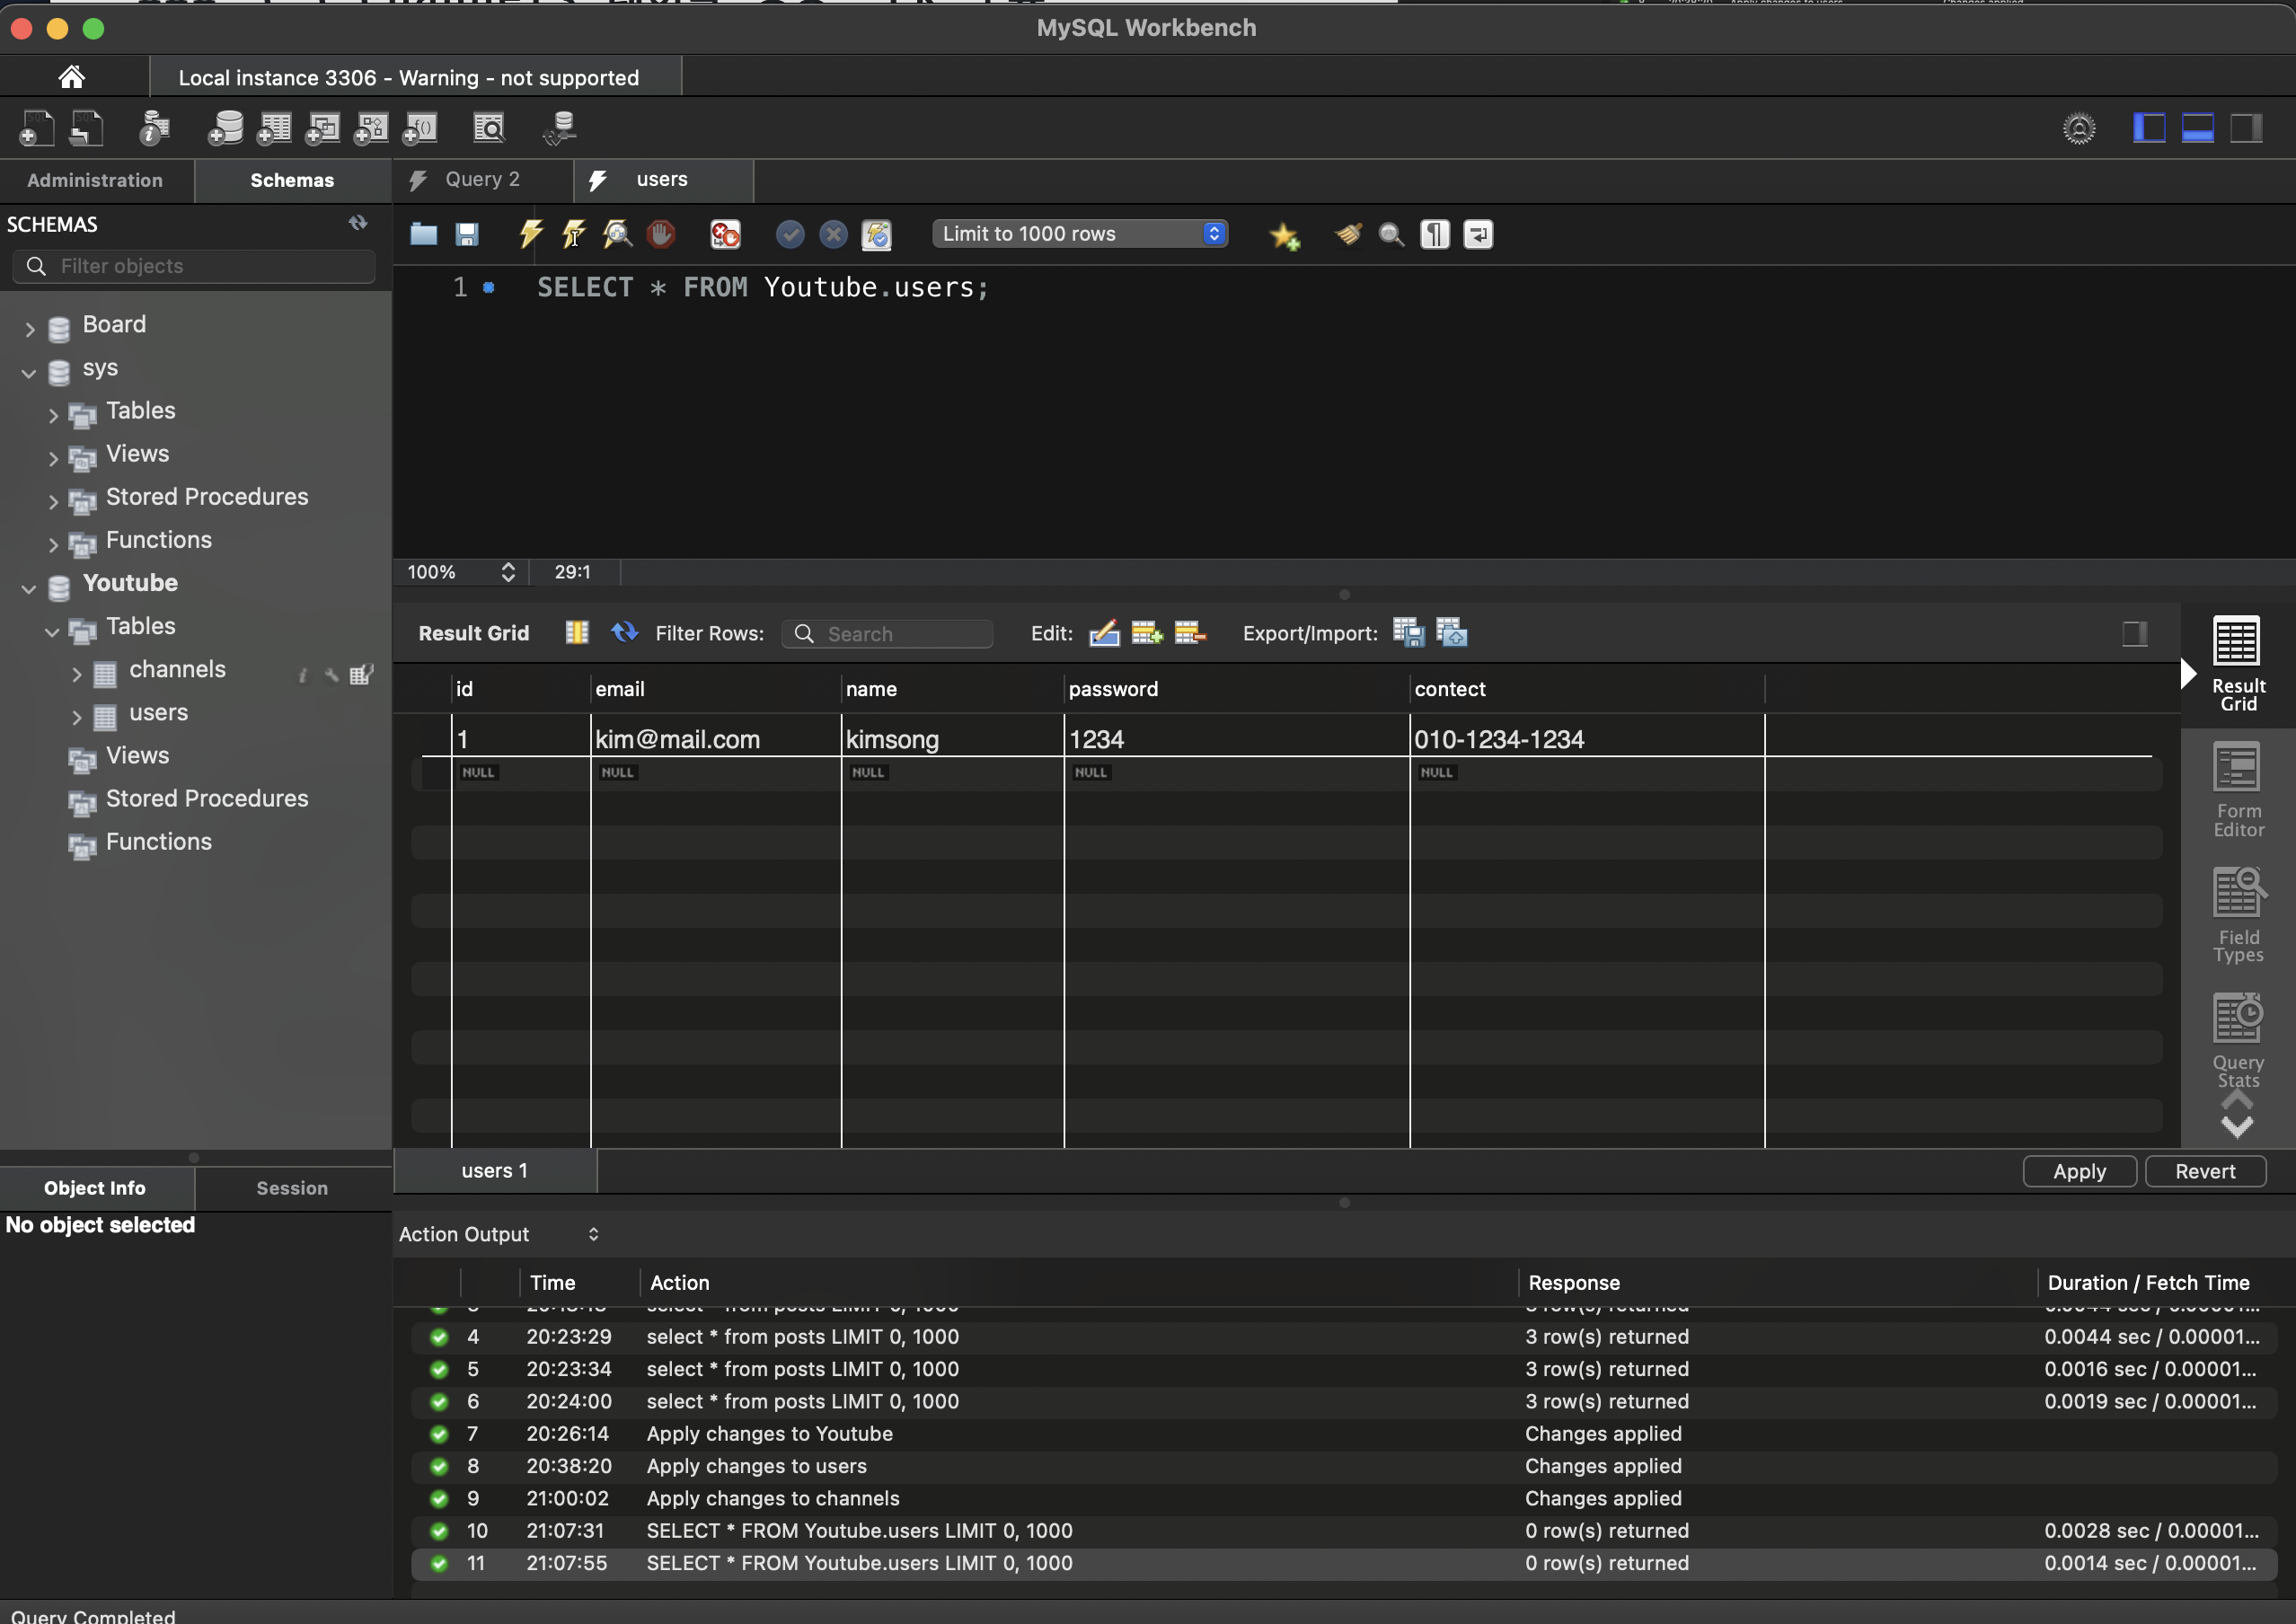Click the Revert button

tap(2204, 1171)
